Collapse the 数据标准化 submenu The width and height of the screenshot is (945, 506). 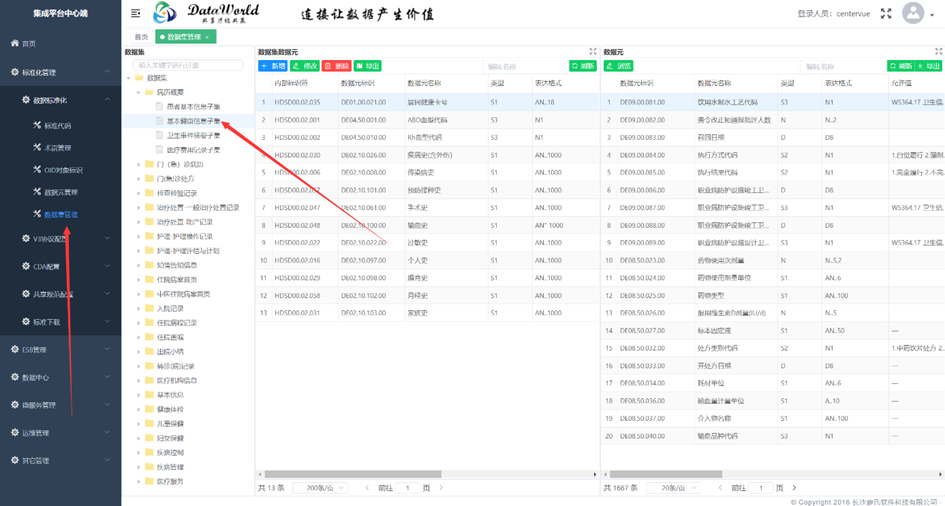pyautogui.click(x=60, y=100)
